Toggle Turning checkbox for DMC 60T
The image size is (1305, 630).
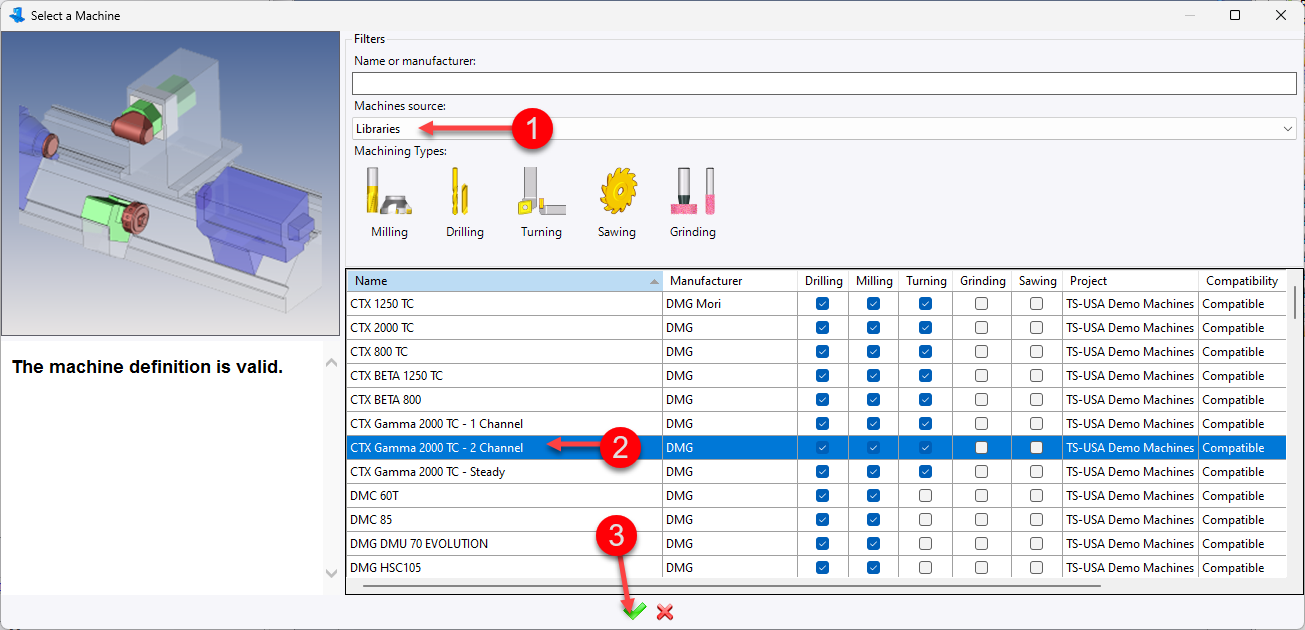pyautogui.click(x=925, y=496)
